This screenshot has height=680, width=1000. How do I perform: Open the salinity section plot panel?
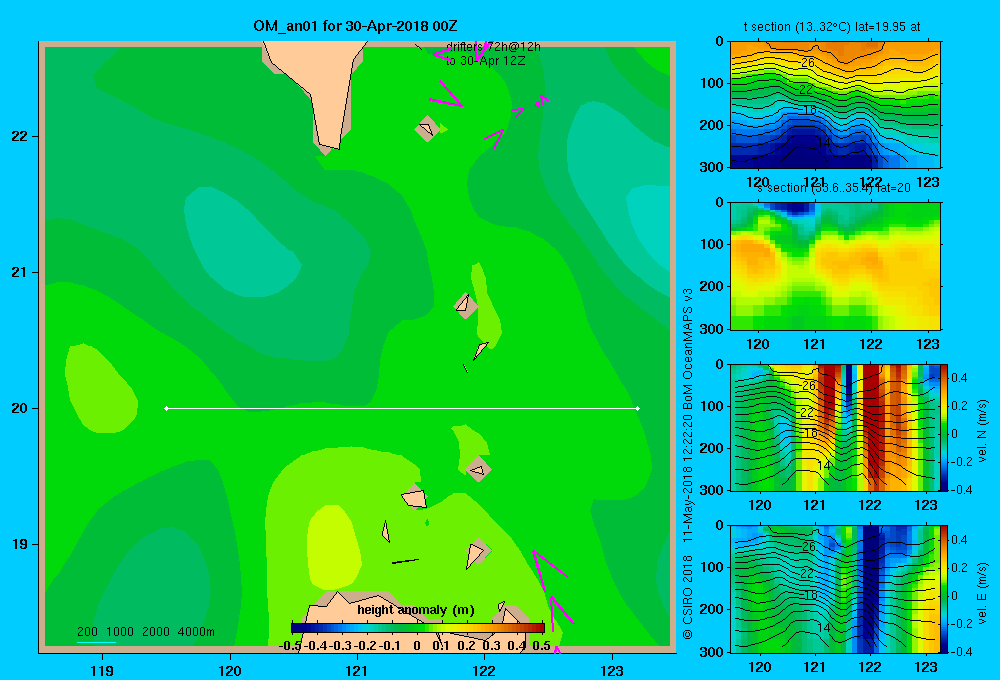(835, 266)
